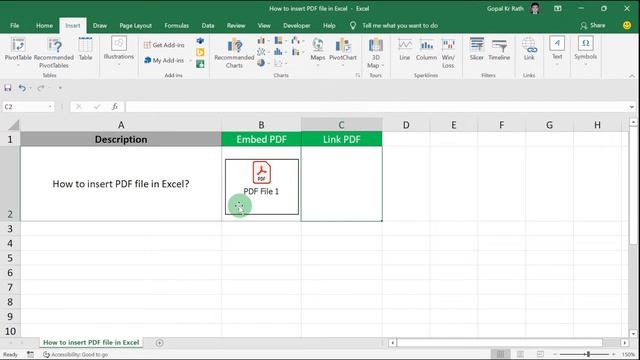The image size is (640, 360).
Task: Open Ribbon Display Options
Action: coord(558,8)
